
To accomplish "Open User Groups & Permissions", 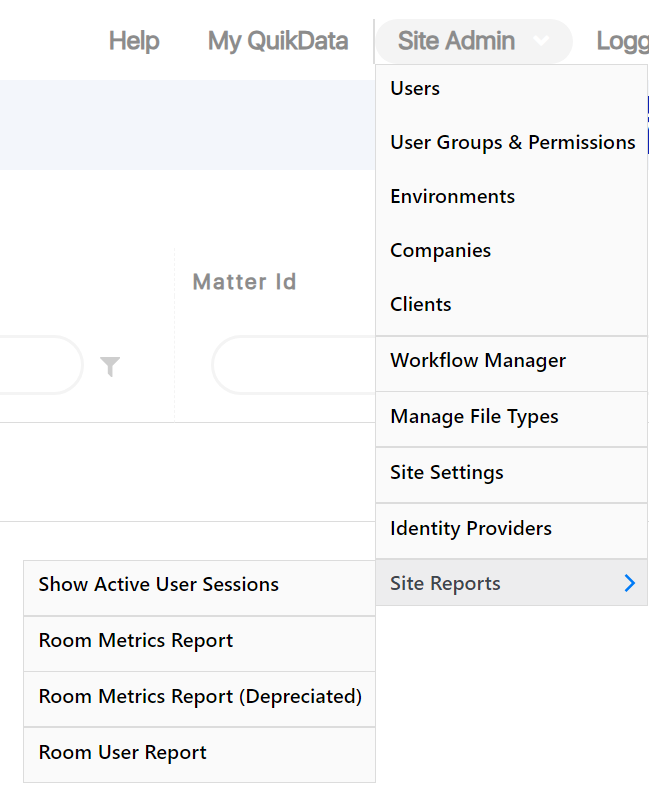I will point(511,142).
